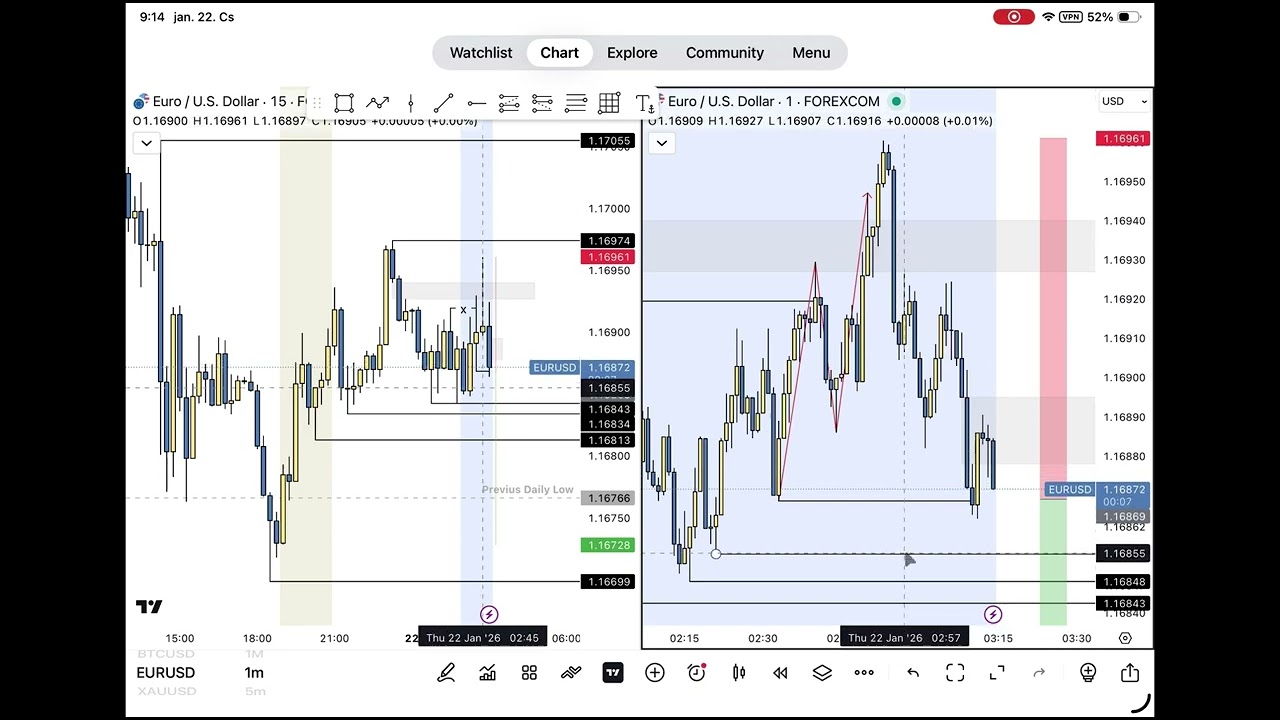Switch to the Community tab
The width and height of the screenshot is (1280, 720).
tap(725, 53)
